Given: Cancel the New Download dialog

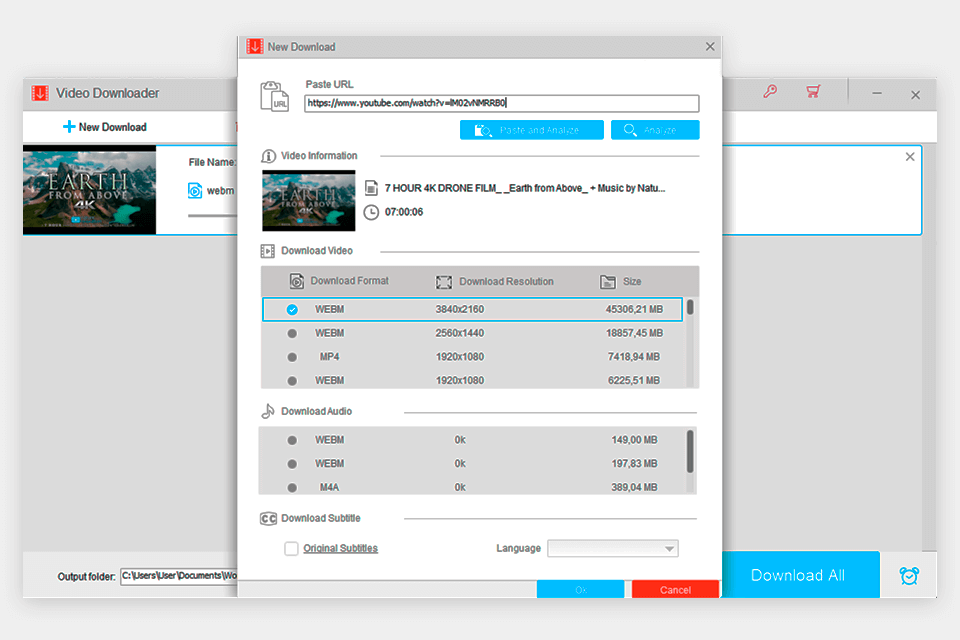Looking at the screenshot, I should [675, 589].
